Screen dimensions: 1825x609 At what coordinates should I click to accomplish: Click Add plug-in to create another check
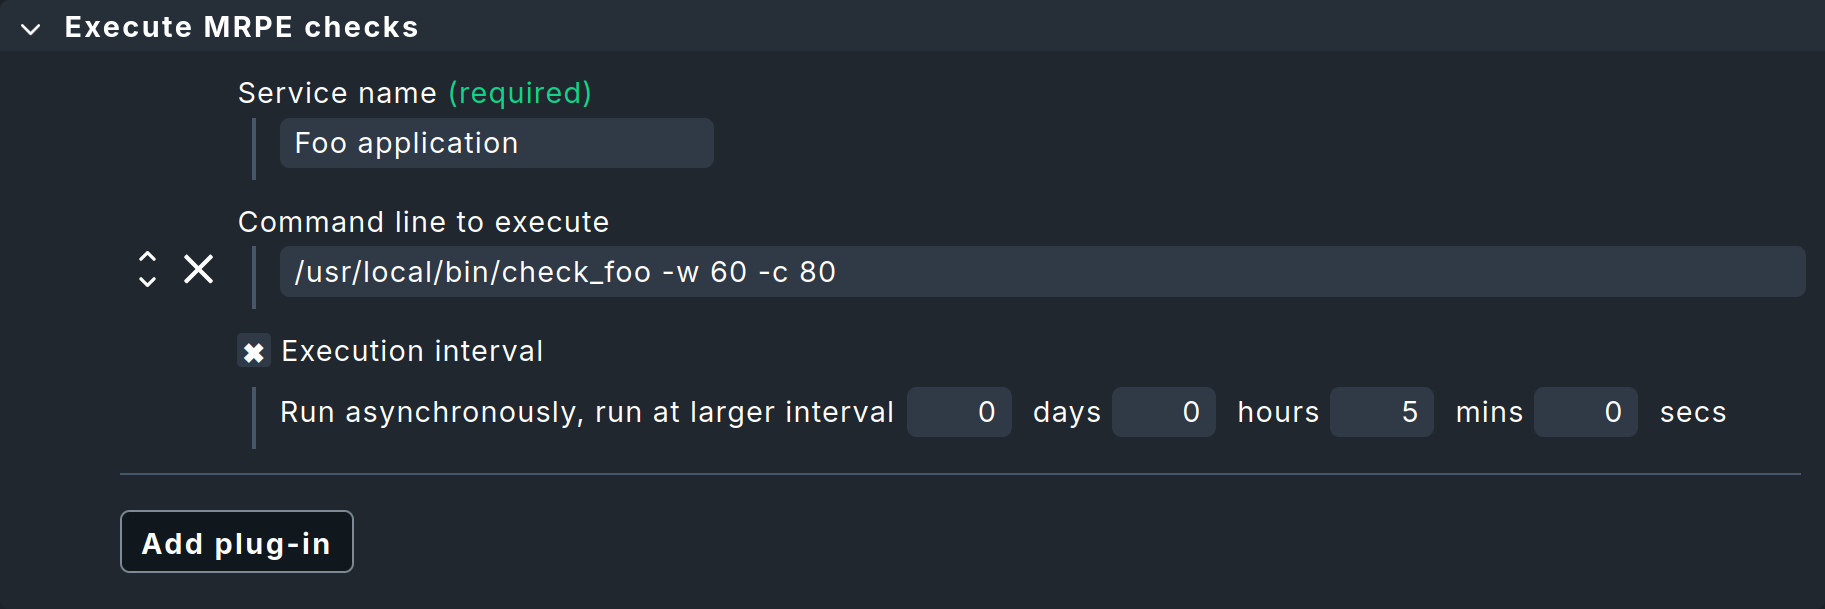(x=236, y=542)
